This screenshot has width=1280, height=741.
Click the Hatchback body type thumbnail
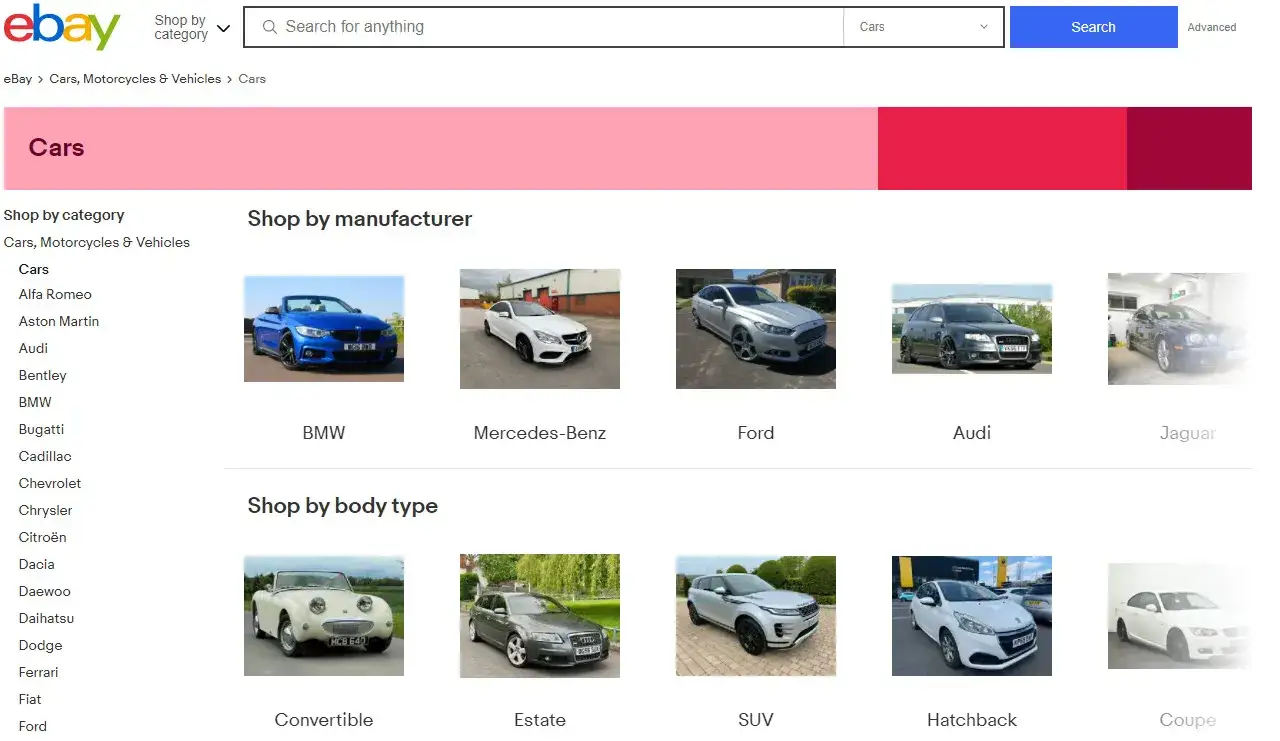pyautogui.click(x=972, y=615)
